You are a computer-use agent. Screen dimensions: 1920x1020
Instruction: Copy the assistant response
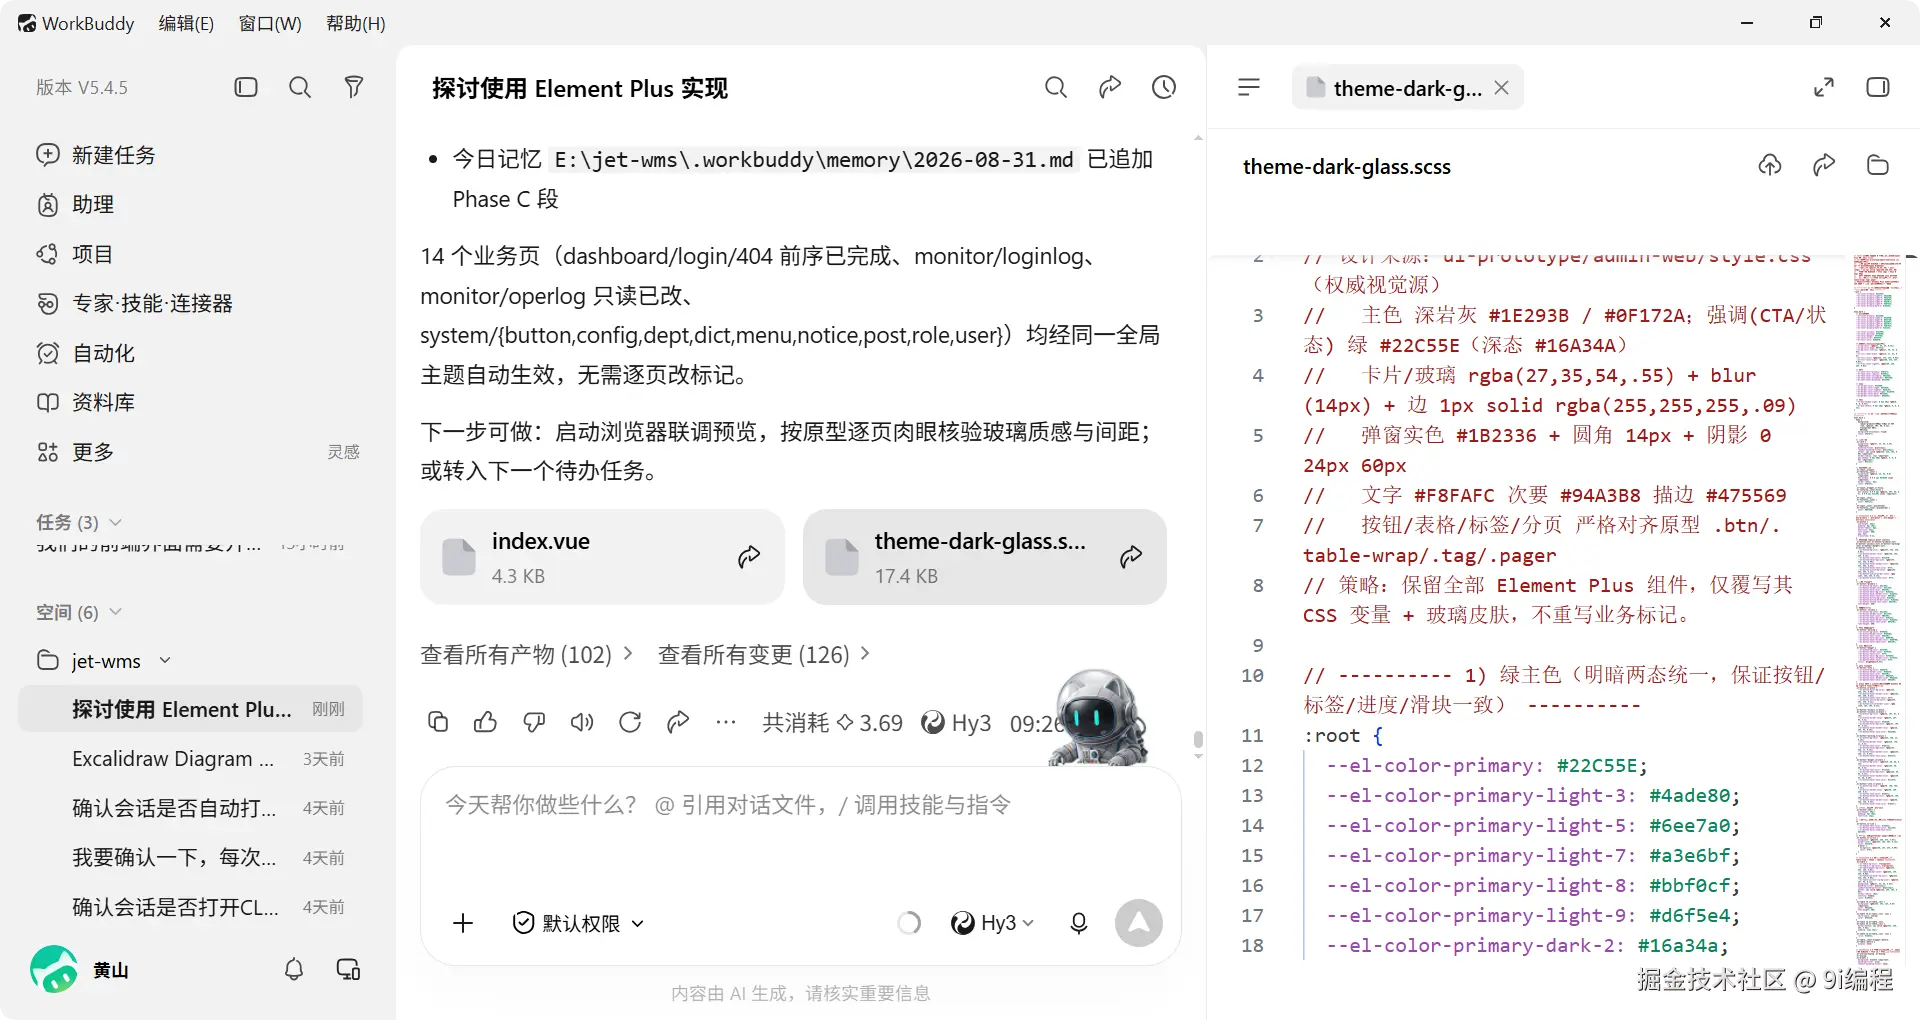(438, 722)
